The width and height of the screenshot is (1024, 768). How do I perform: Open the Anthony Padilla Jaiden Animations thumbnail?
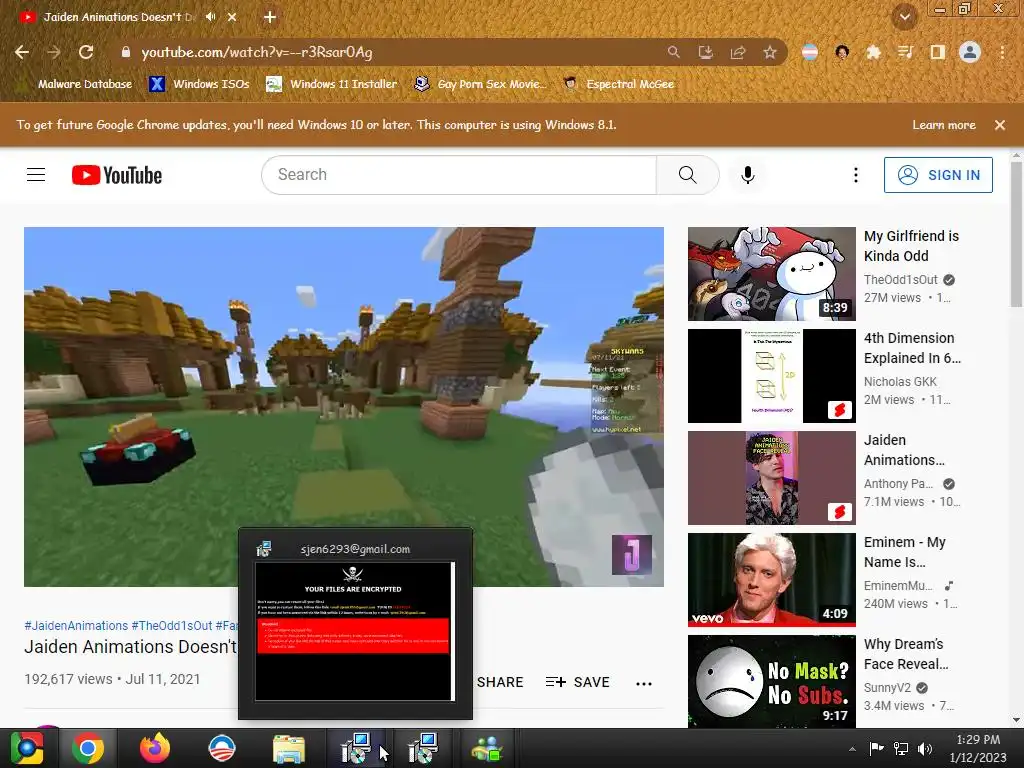coord(772,478)
